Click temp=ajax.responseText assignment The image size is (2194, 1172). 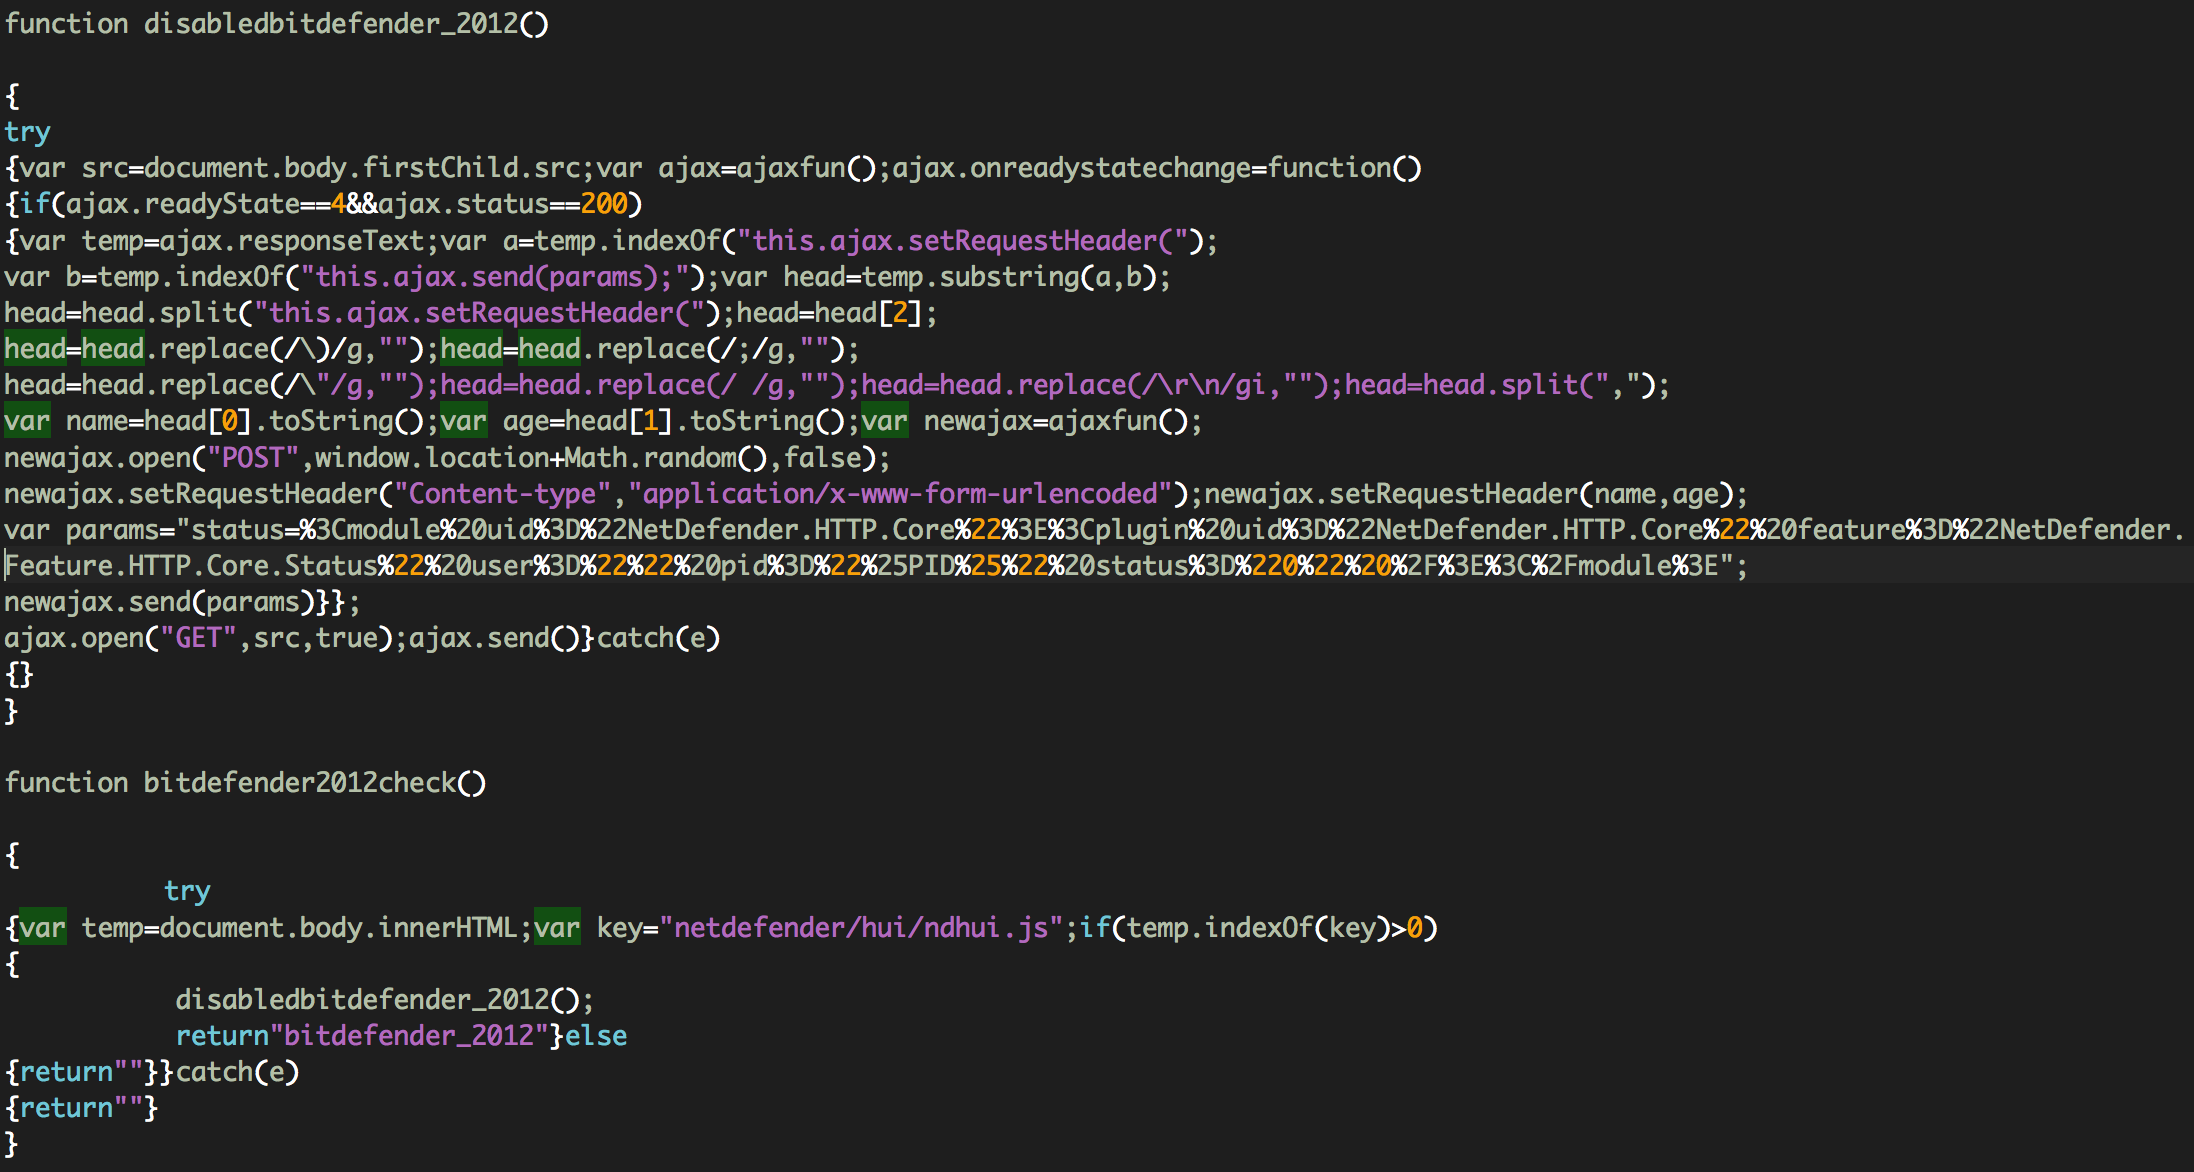(253, 241)
